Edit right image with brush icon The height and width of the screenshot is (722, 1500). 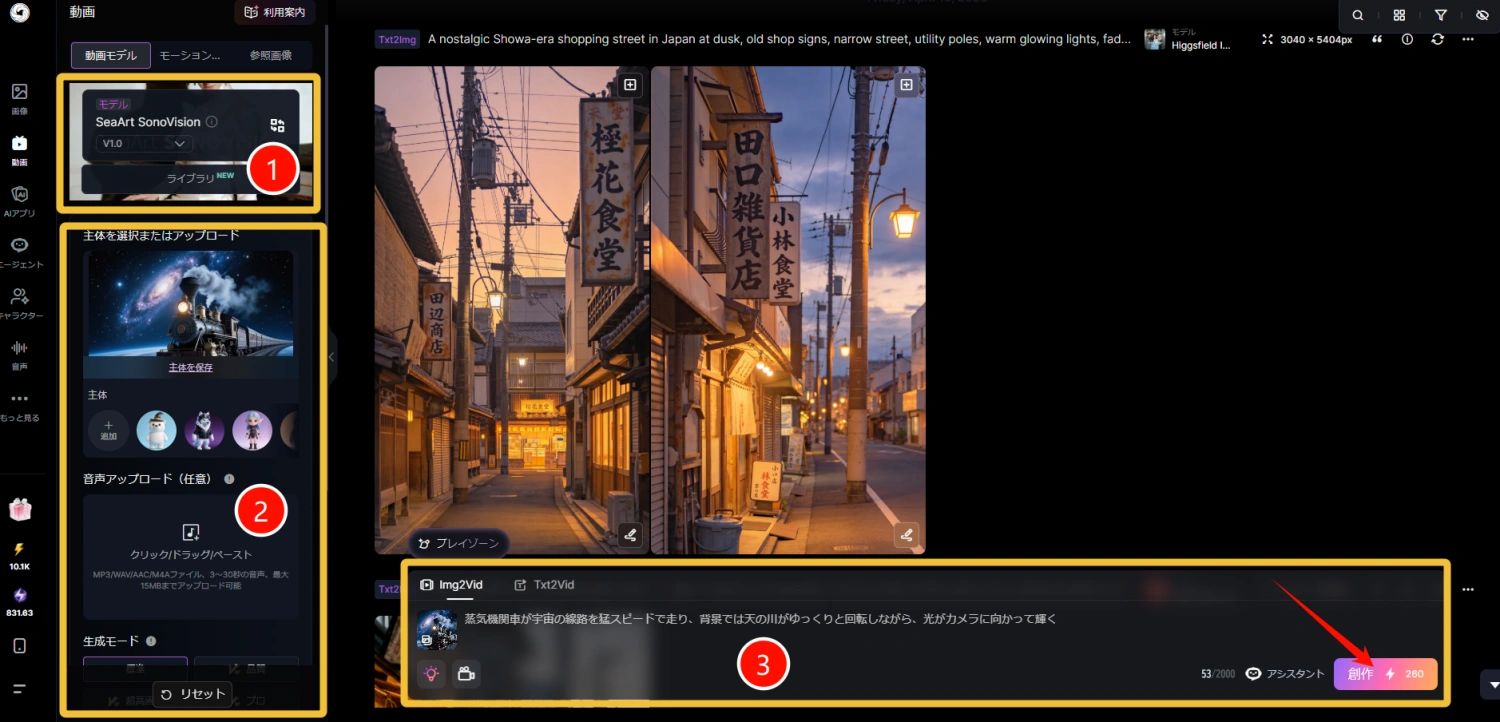tap(906, 535)
